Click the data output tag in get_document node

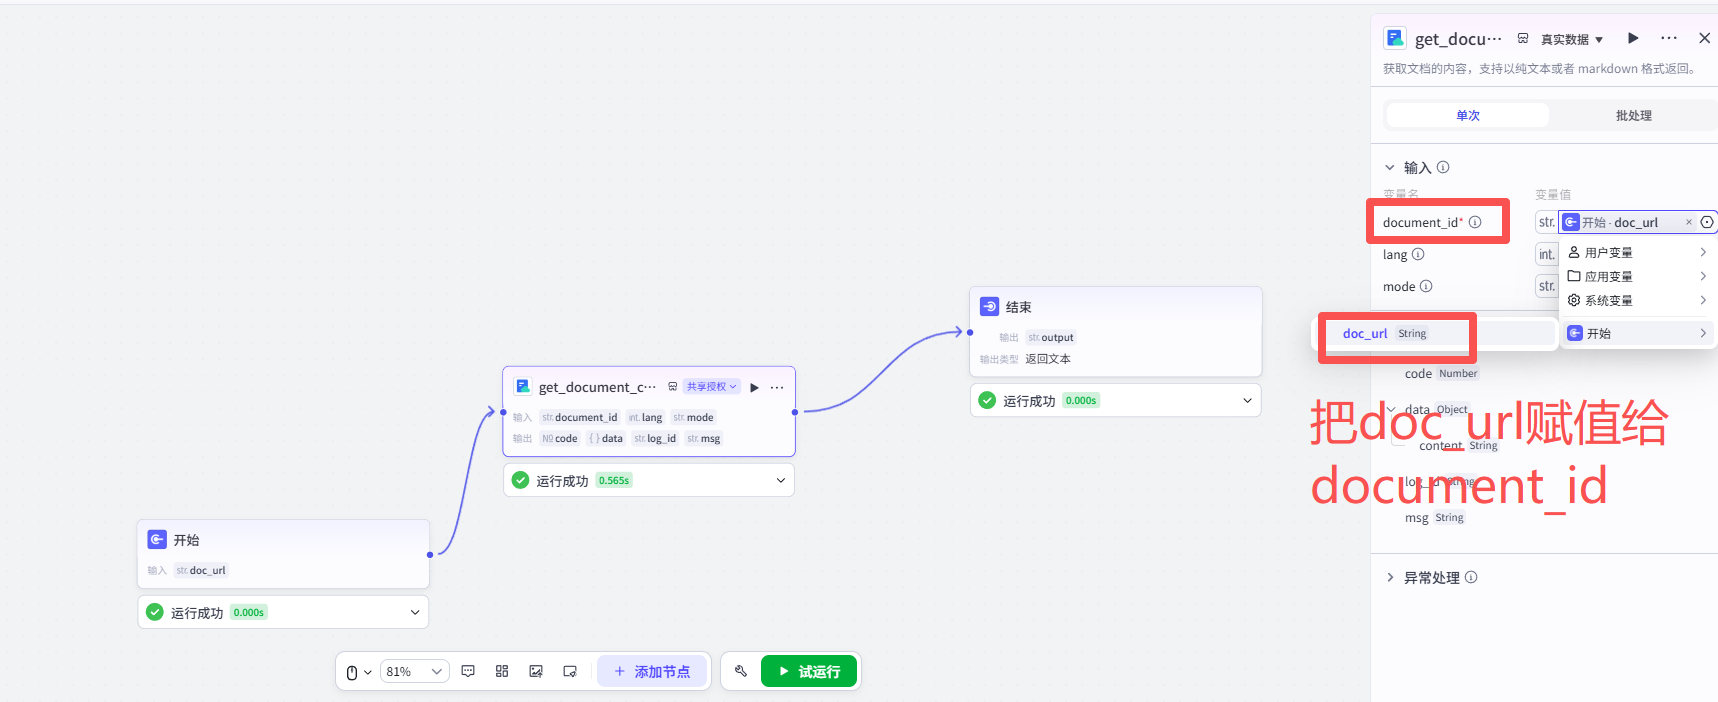(606, 438)
